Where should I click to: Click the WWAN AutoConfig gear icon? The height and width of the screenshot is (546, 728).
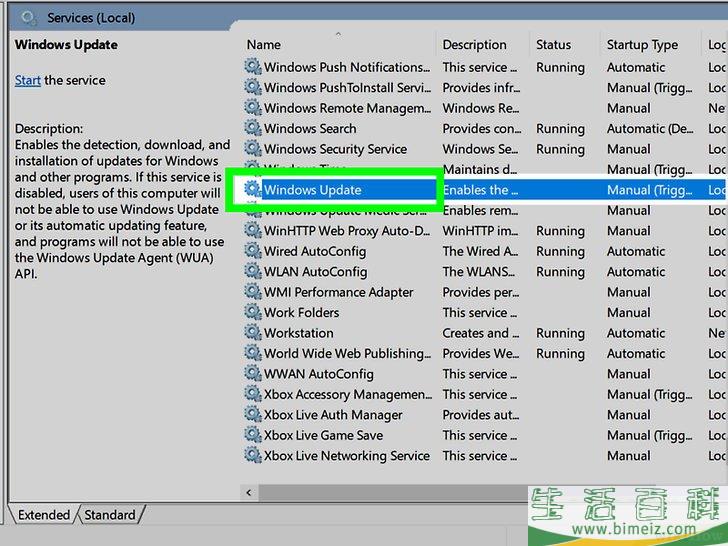(253, 373)
